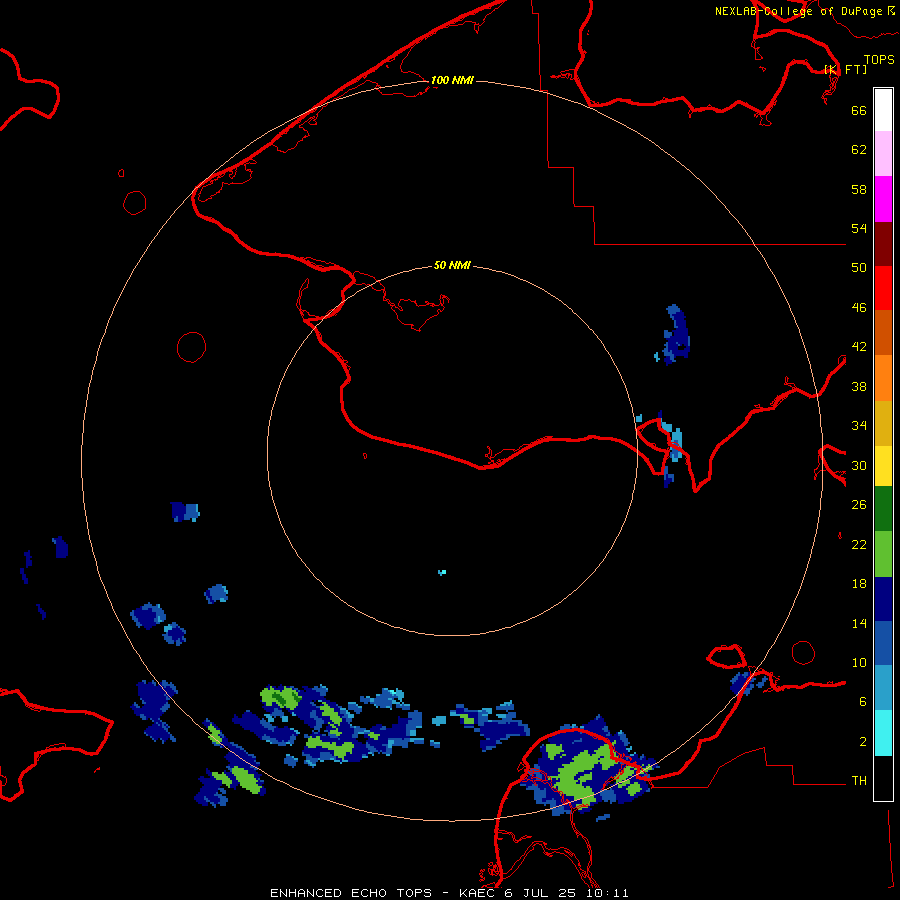The image size is (900, 900).
Task: Click the light pink legend swatch
Action: pyautogui.click(x=883, y=153)
